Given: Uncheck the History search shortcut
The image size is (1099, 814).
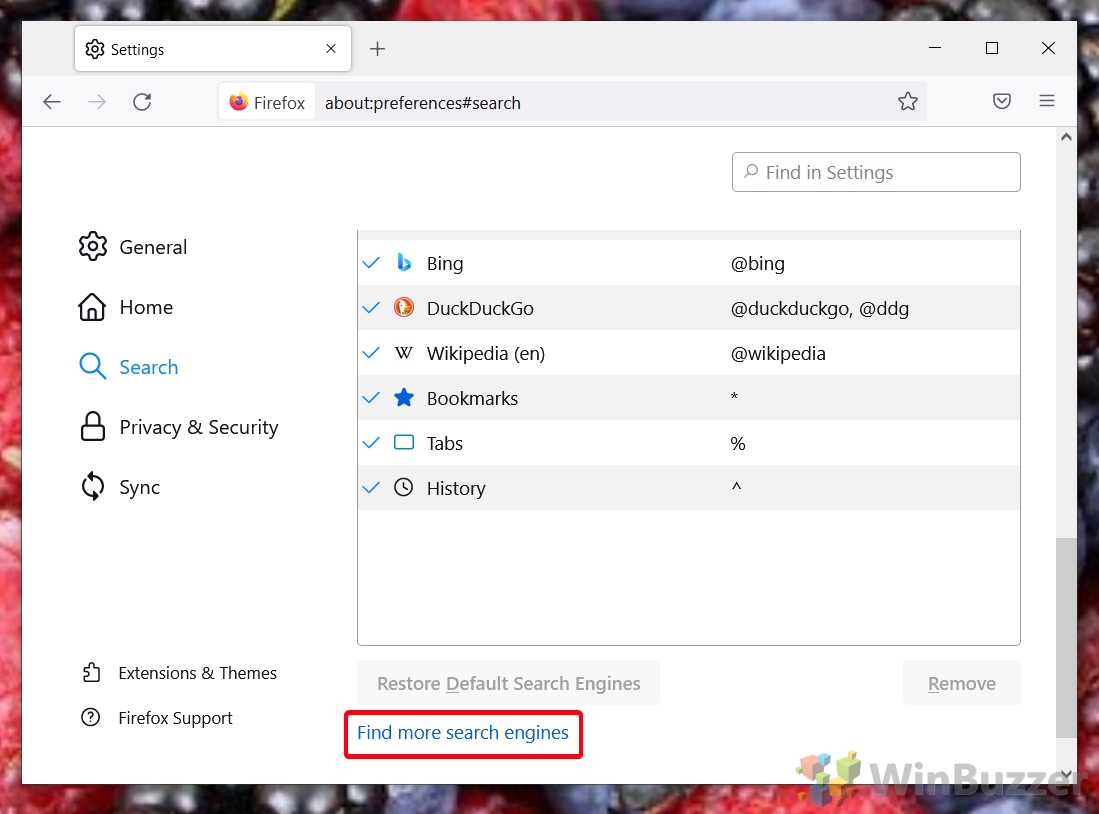Looking at the screenshot, I should click(x=371, y=487).
